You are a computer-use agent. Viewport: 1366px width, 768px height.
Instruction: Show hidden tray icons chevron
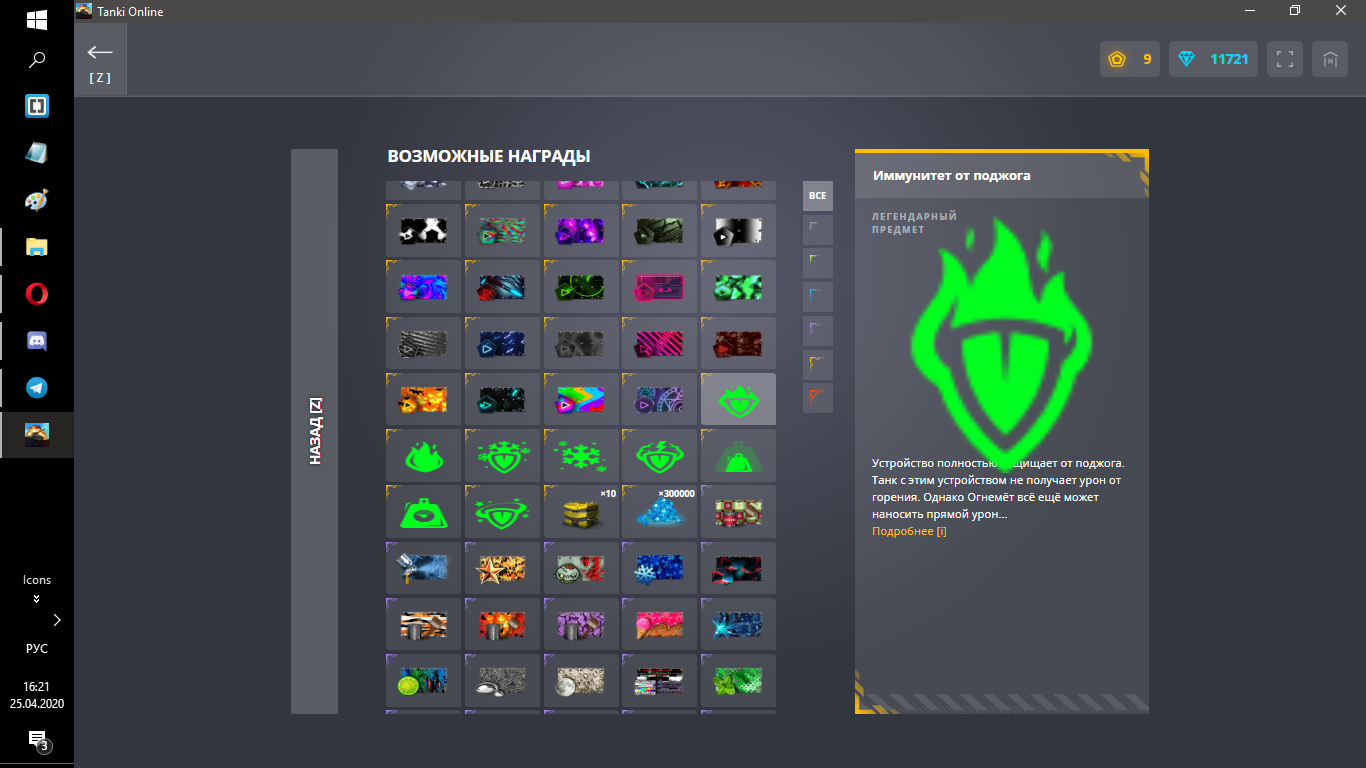tap(57, 620)
